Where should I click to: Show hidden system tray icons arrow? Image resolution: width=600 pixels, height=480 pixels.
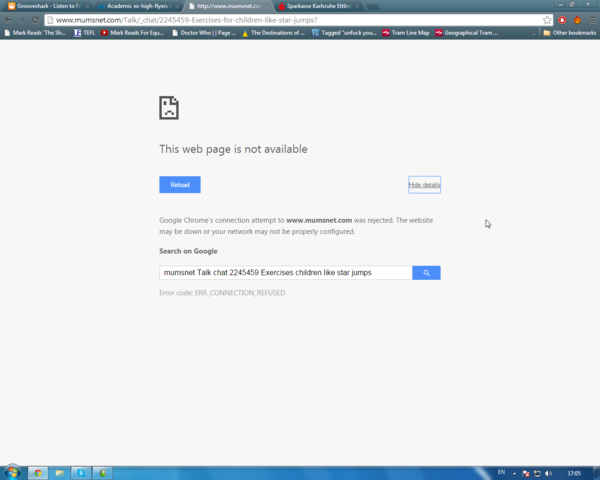tap(514, 474)
